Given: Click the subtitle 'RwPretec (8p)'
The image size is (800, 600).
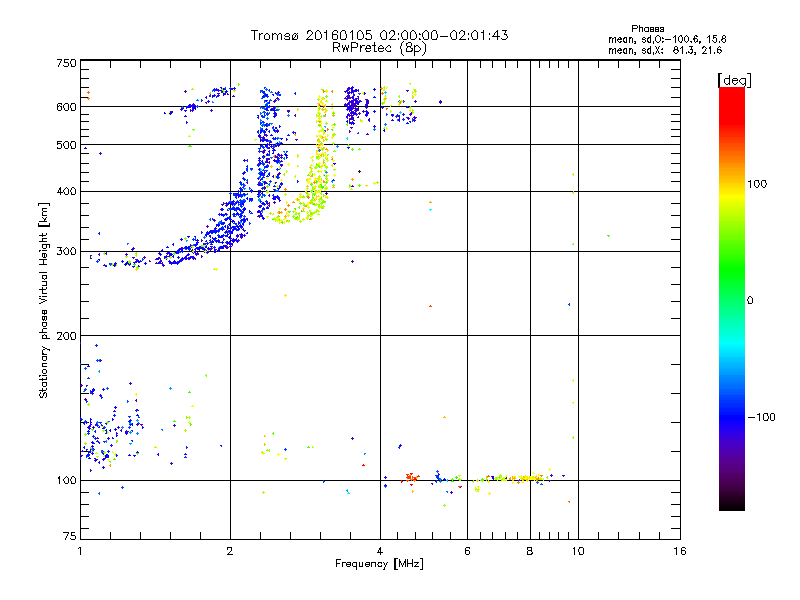Looking at the screenshot, I should 379,48.
